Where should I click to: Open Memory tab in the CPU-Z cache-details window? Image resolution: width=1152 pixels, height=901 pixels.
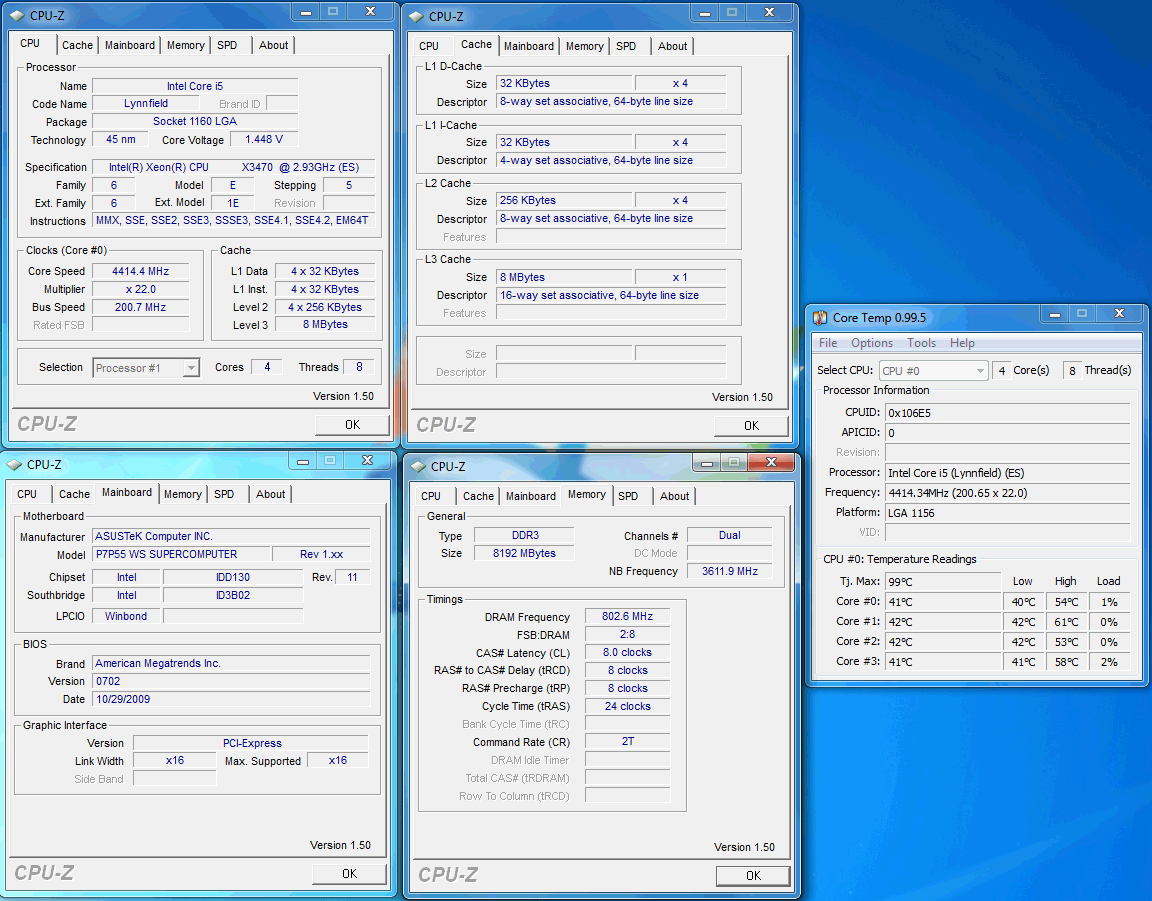[585, 46]
